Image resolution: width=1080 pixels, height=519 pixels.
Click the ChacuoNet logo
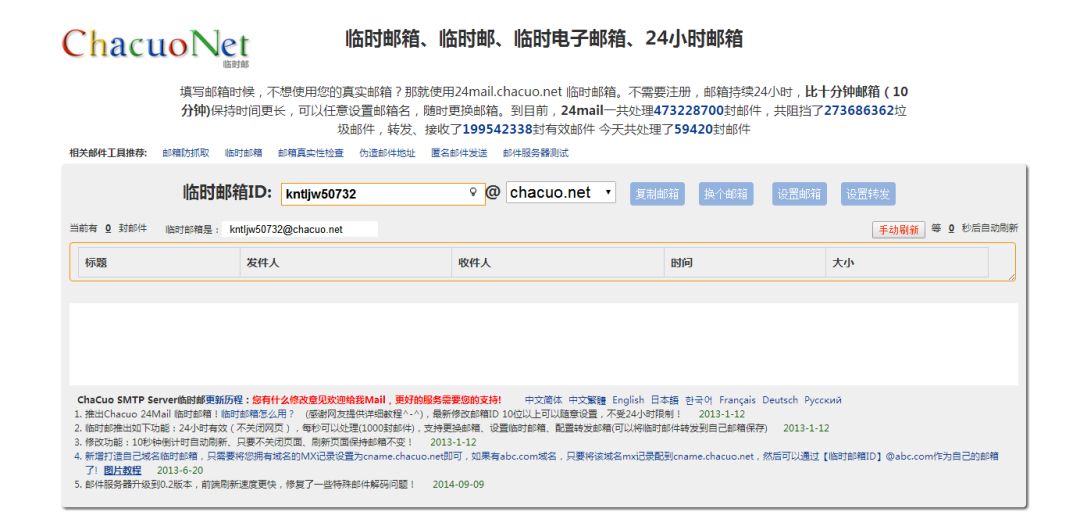tap(155, 46)
